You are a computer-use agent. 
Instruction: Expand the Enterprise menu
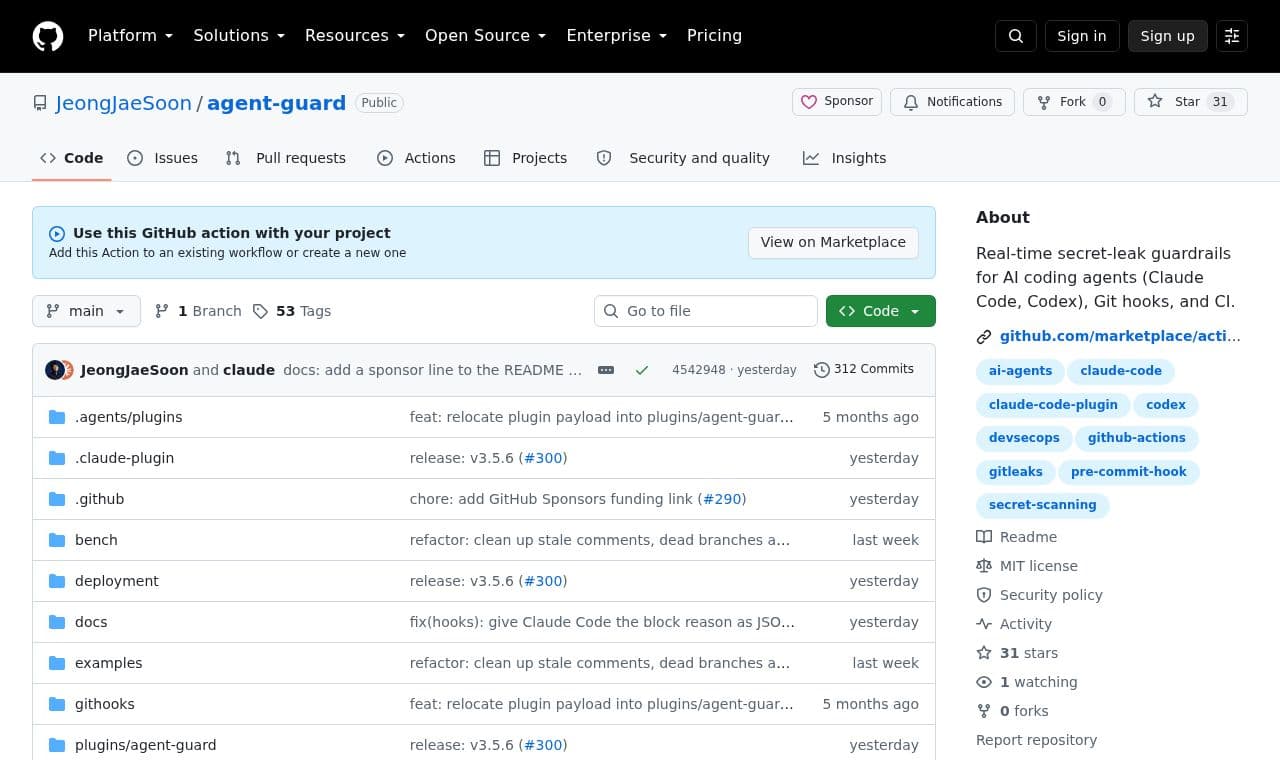pos(617,36)
